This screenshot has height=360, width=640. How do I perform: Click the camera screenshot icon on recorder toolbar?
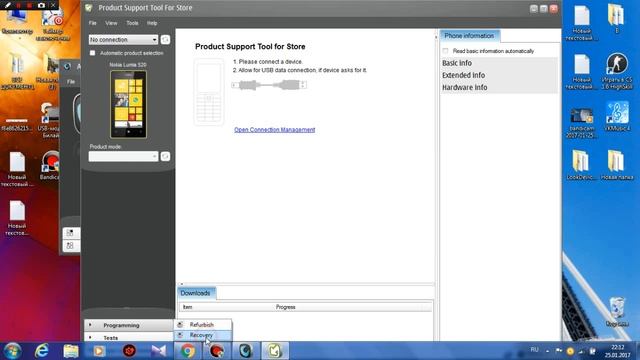pyautogui.click(x=41, y=5)
